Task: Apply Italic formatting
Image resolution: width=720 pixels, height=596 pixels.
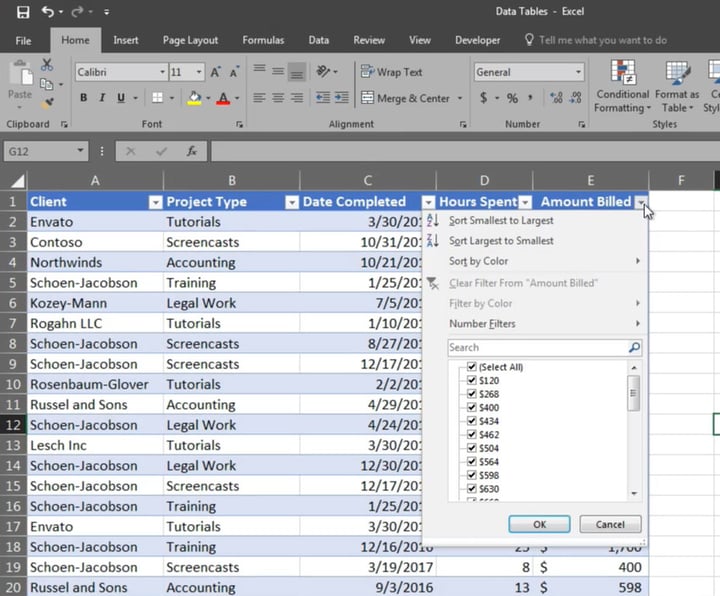Action: point(102,98)
